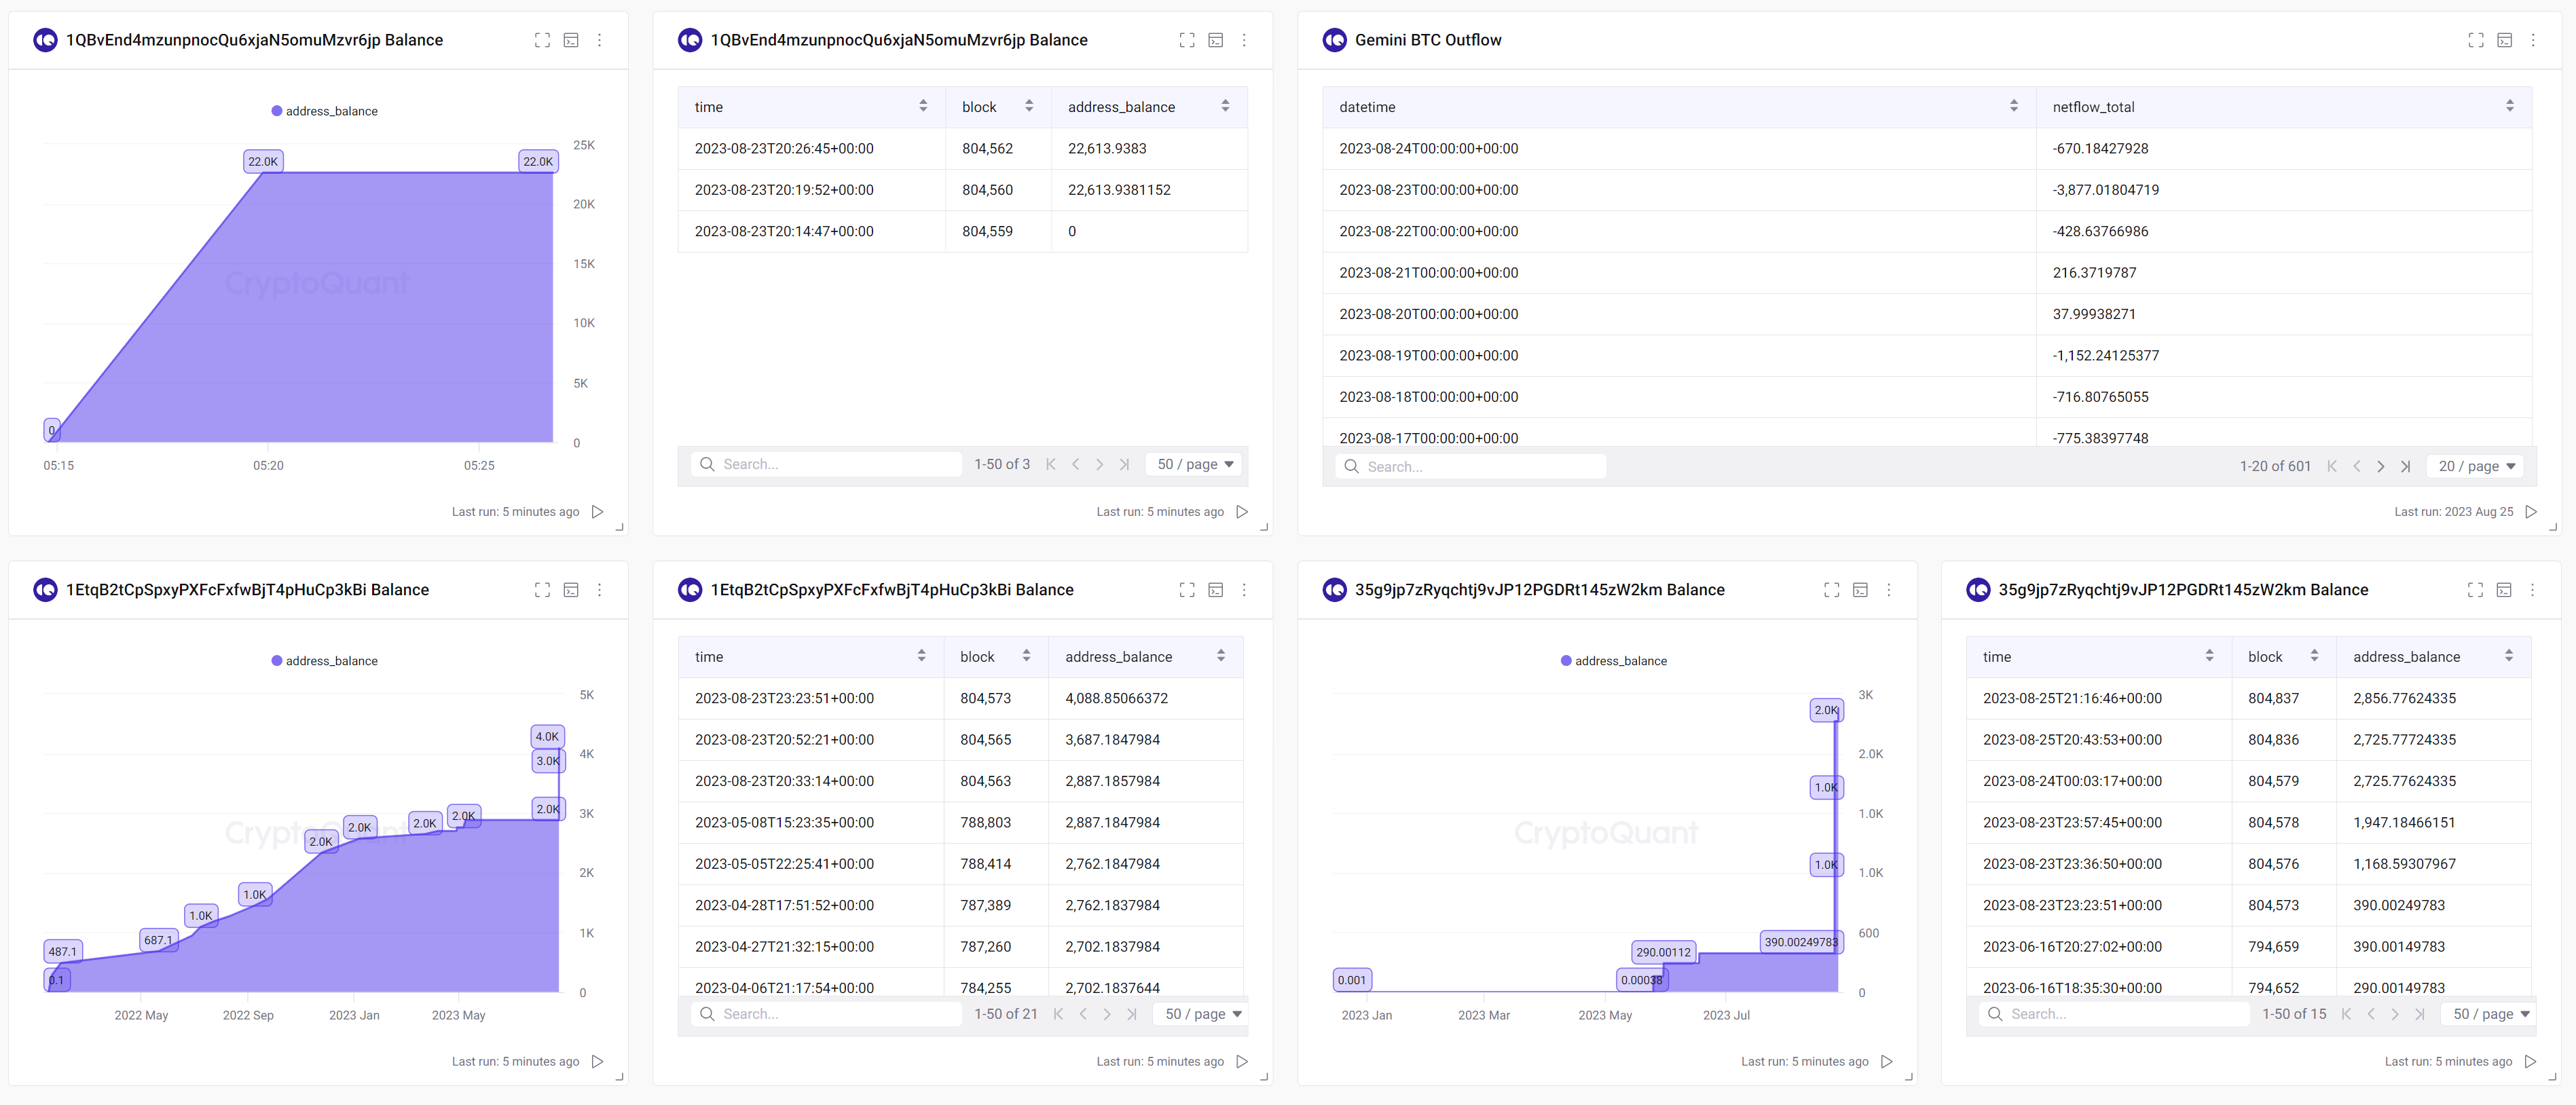Open query editor icon on 1QBvEnd4 Balance chart panel
The image size is (2576, 1105).
click(x=571, y=40)
